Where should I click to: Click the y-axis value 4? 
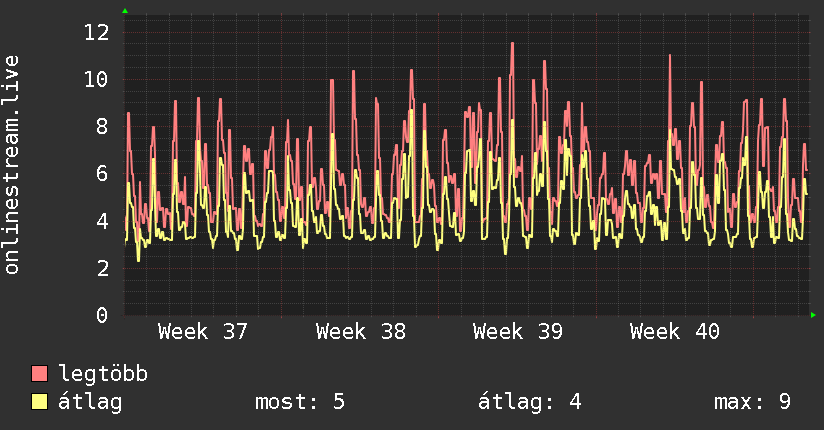(x=102, y=221)
